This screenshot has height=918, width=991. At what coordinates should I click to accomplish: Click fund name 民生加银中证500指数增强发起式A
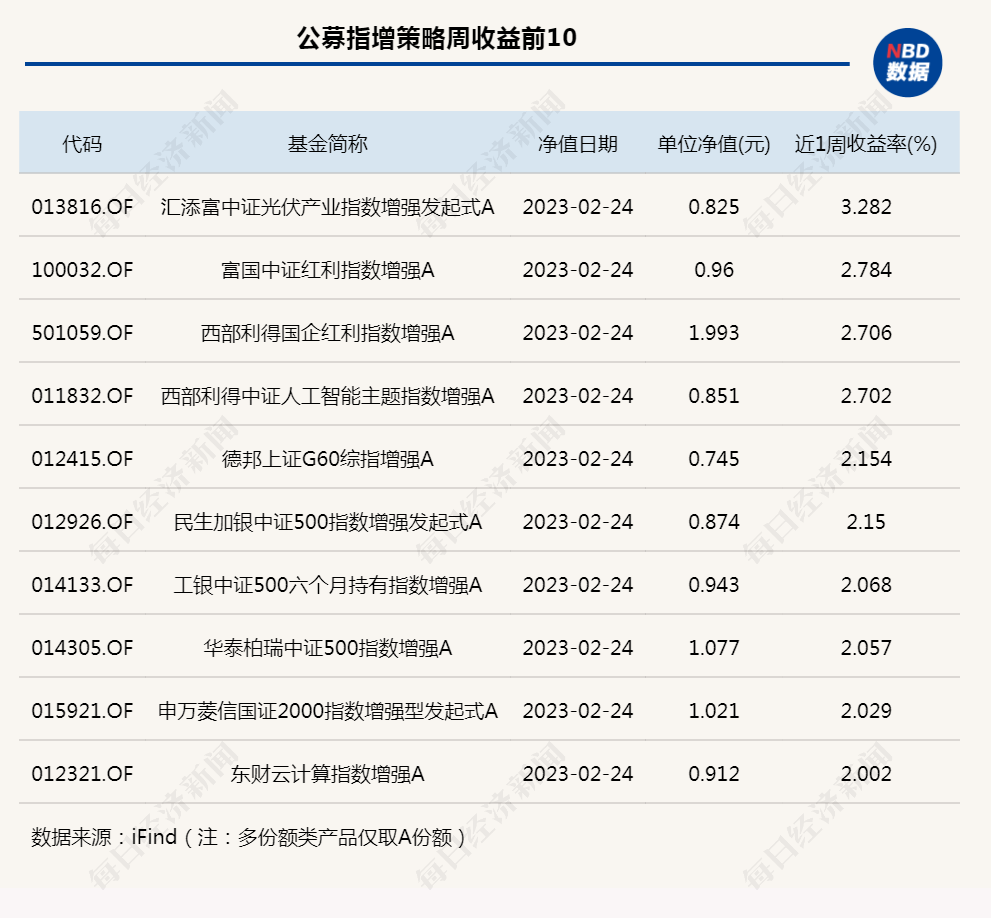(327, 522)
